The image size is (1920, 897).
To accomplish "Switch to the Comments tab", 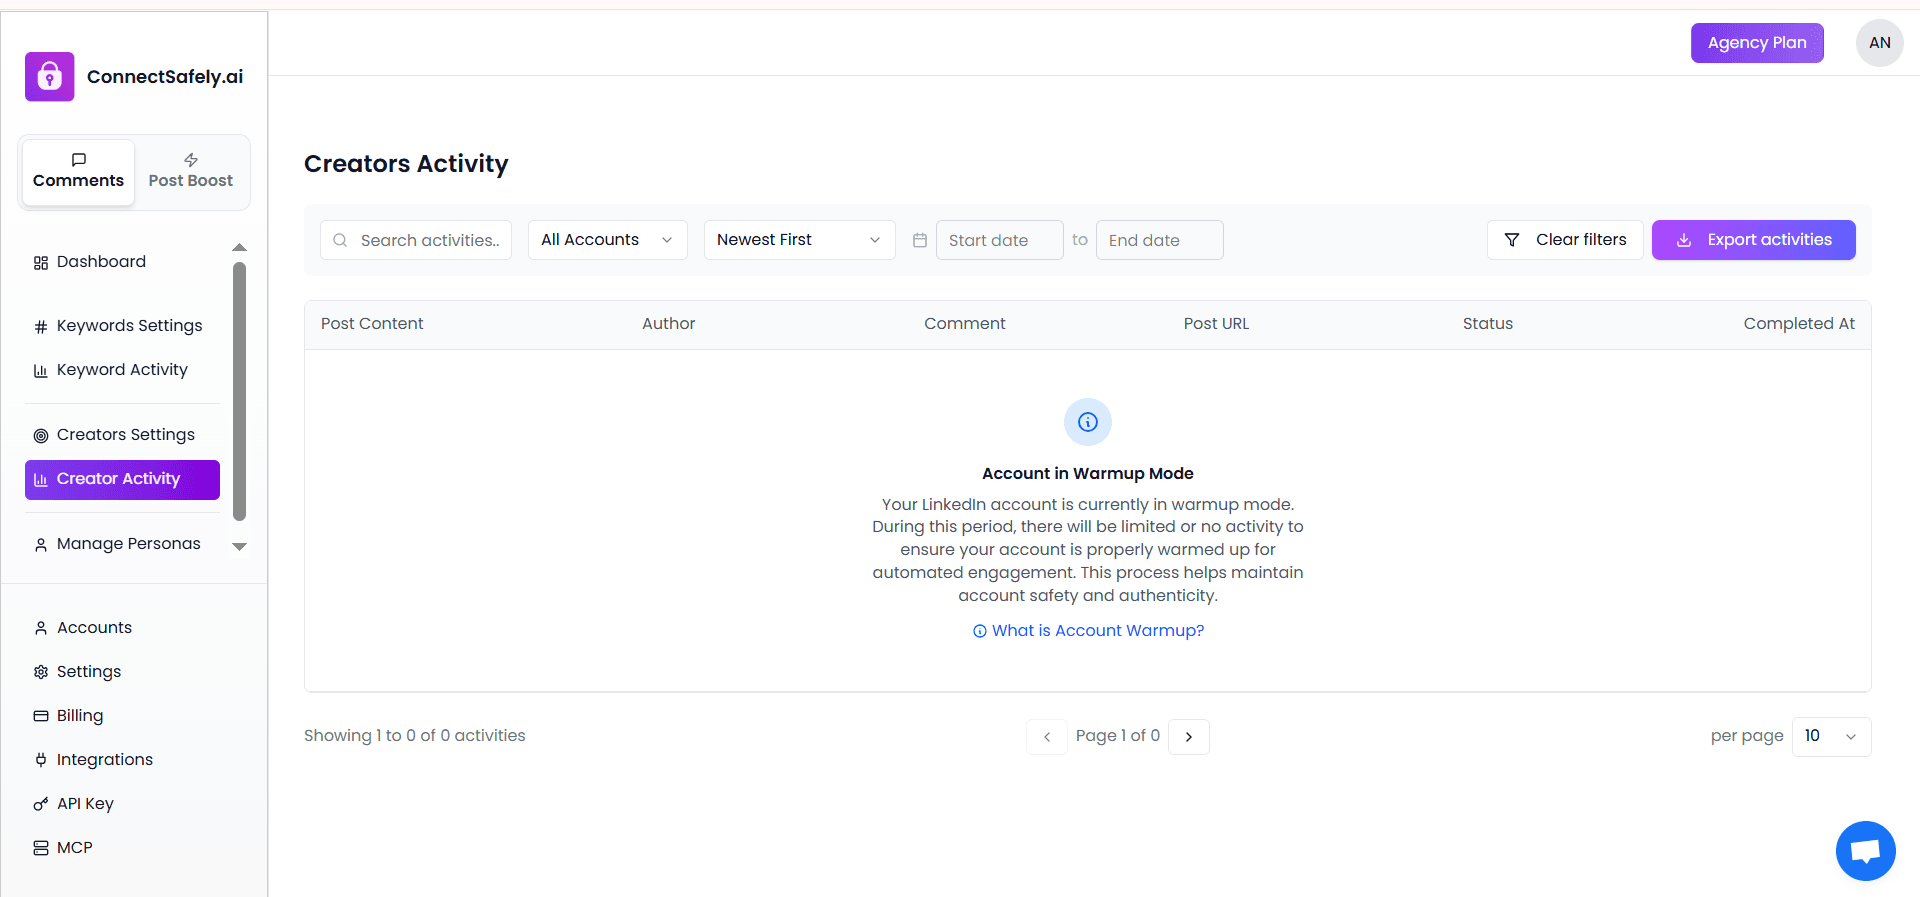I will point(78,172).
